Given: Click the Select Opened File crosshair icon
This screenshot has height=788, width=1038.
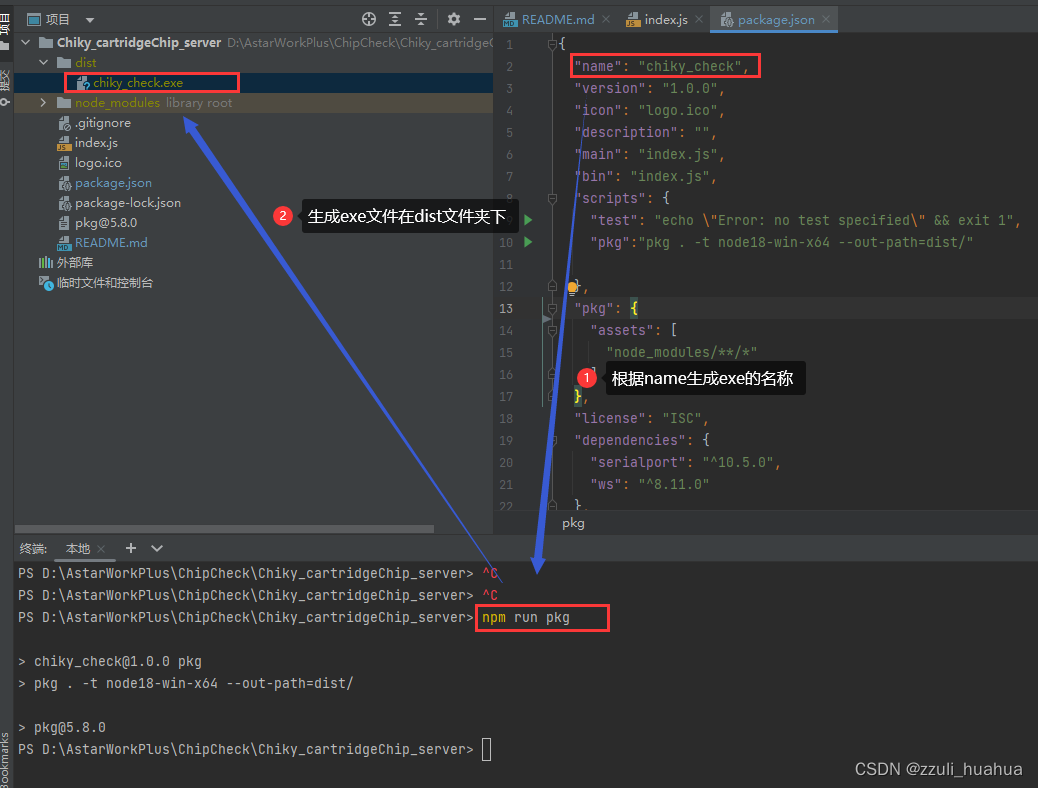Looking at the screenshot, I should [x=368, y=18].
